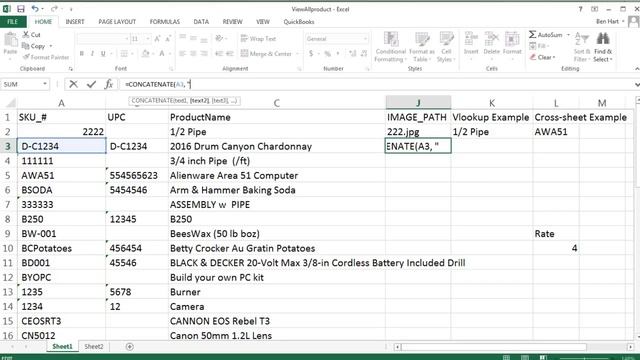Click the Paste clipboard icon

[10, 41]
